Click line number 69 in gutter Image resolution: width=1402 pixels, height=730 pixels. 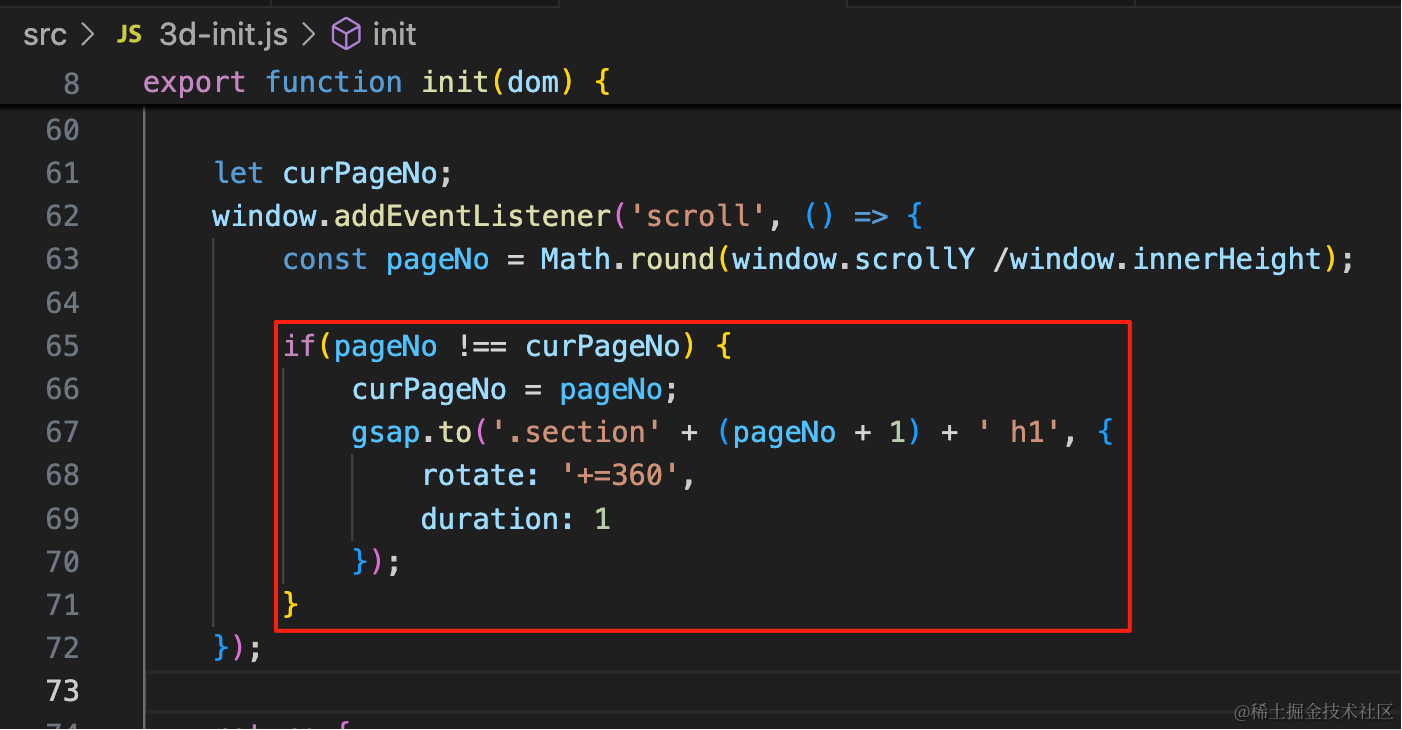(63, 519)
